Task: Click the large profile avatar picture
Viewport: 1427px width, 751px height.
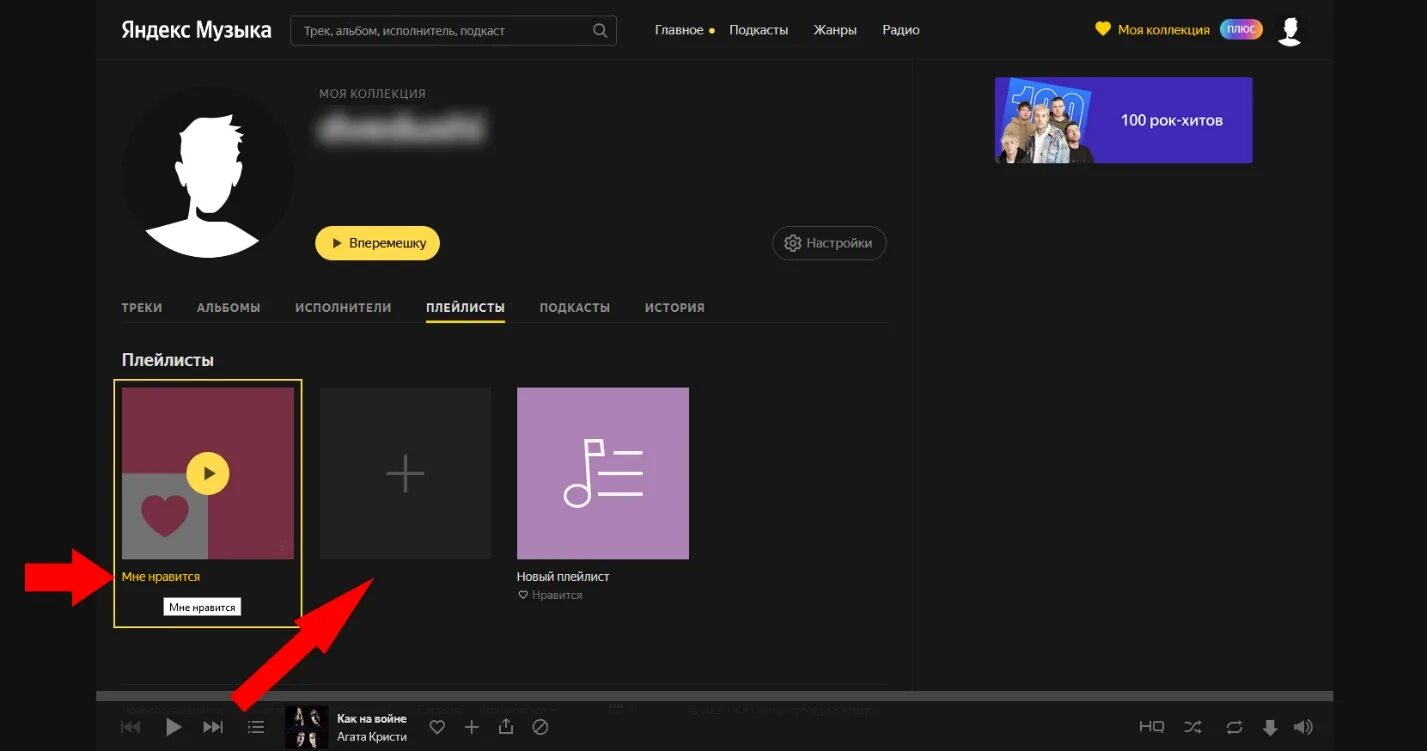Action: (x=208, y=172)
